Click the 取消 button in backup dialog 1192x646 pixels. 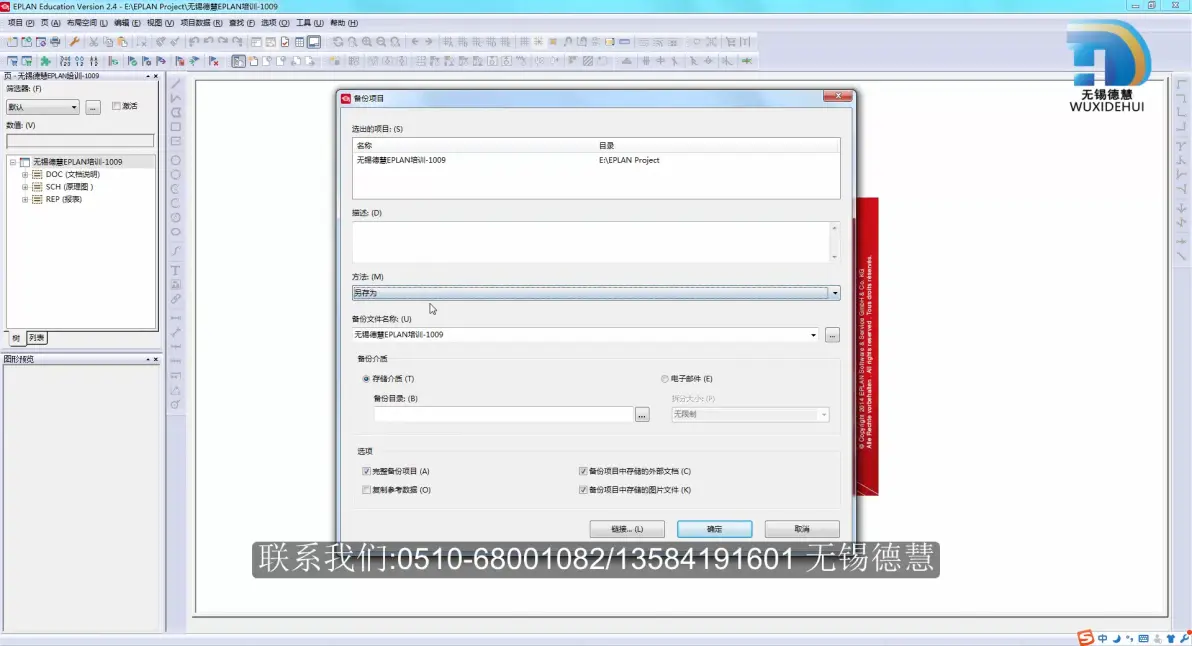[802, 529]
